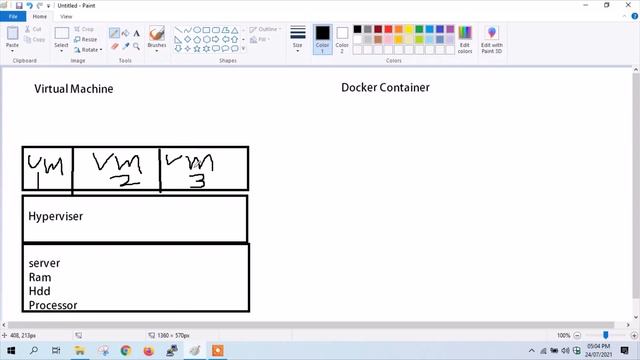Open the Brushes dropdown arrow
640x360 pixels.
tap(157, 51)
